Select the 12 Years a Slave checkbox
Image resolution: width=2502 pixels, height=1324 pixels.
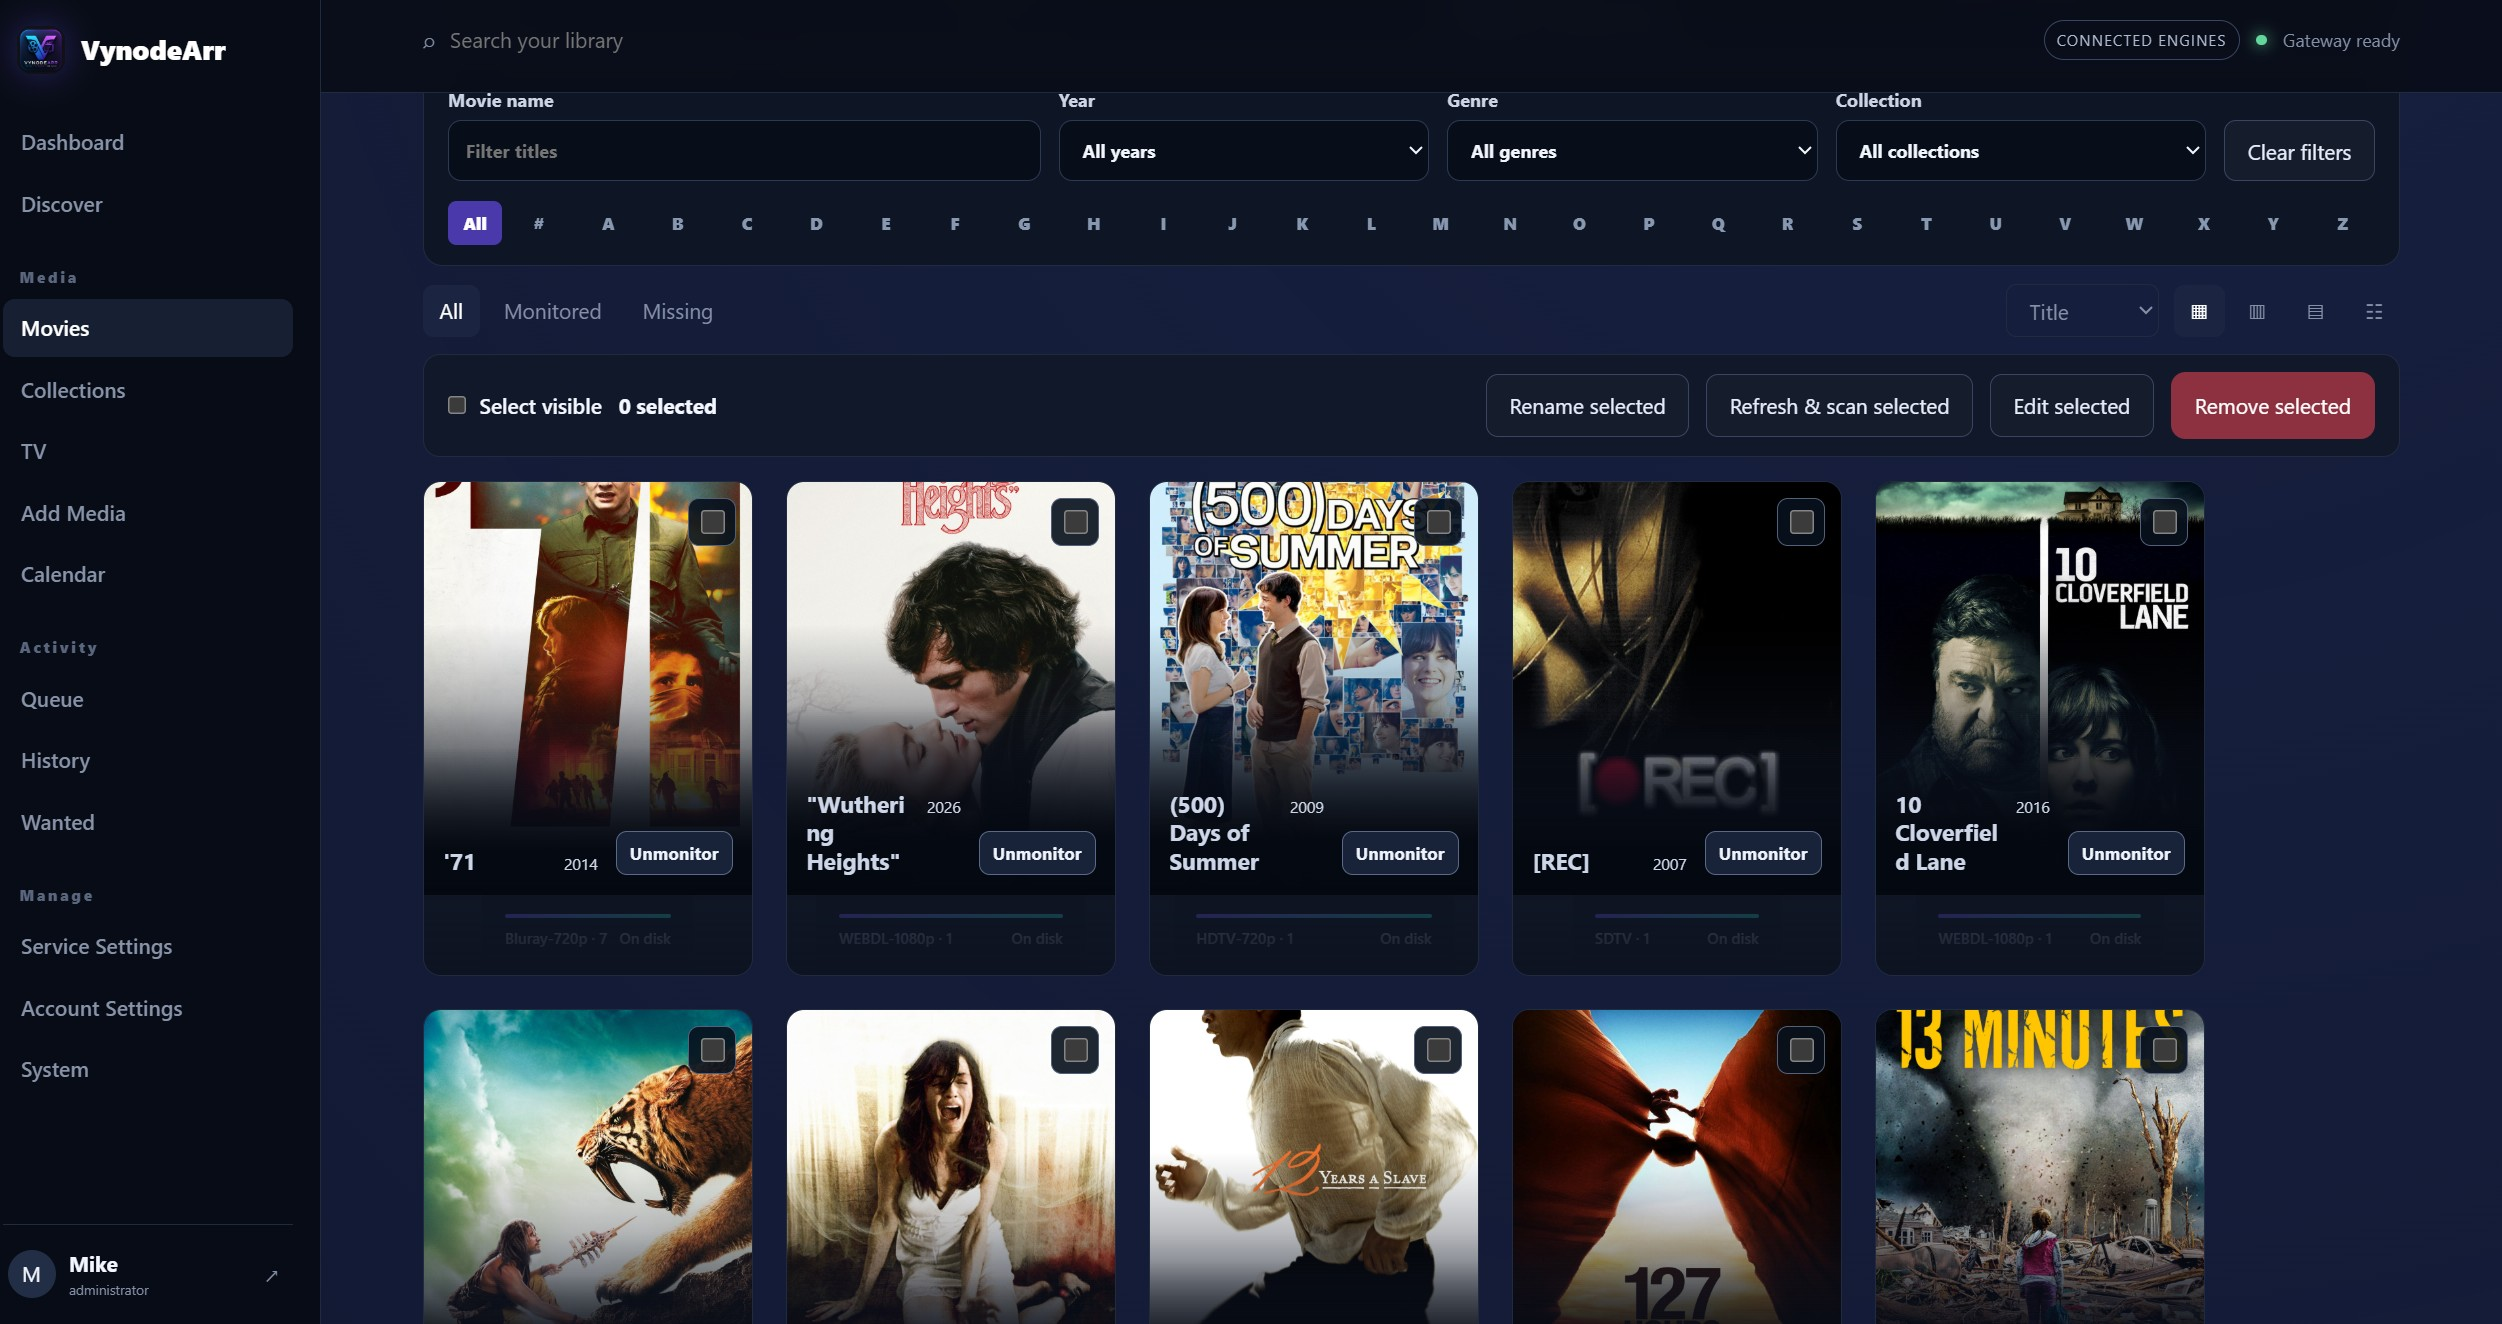(1439, 1050)
